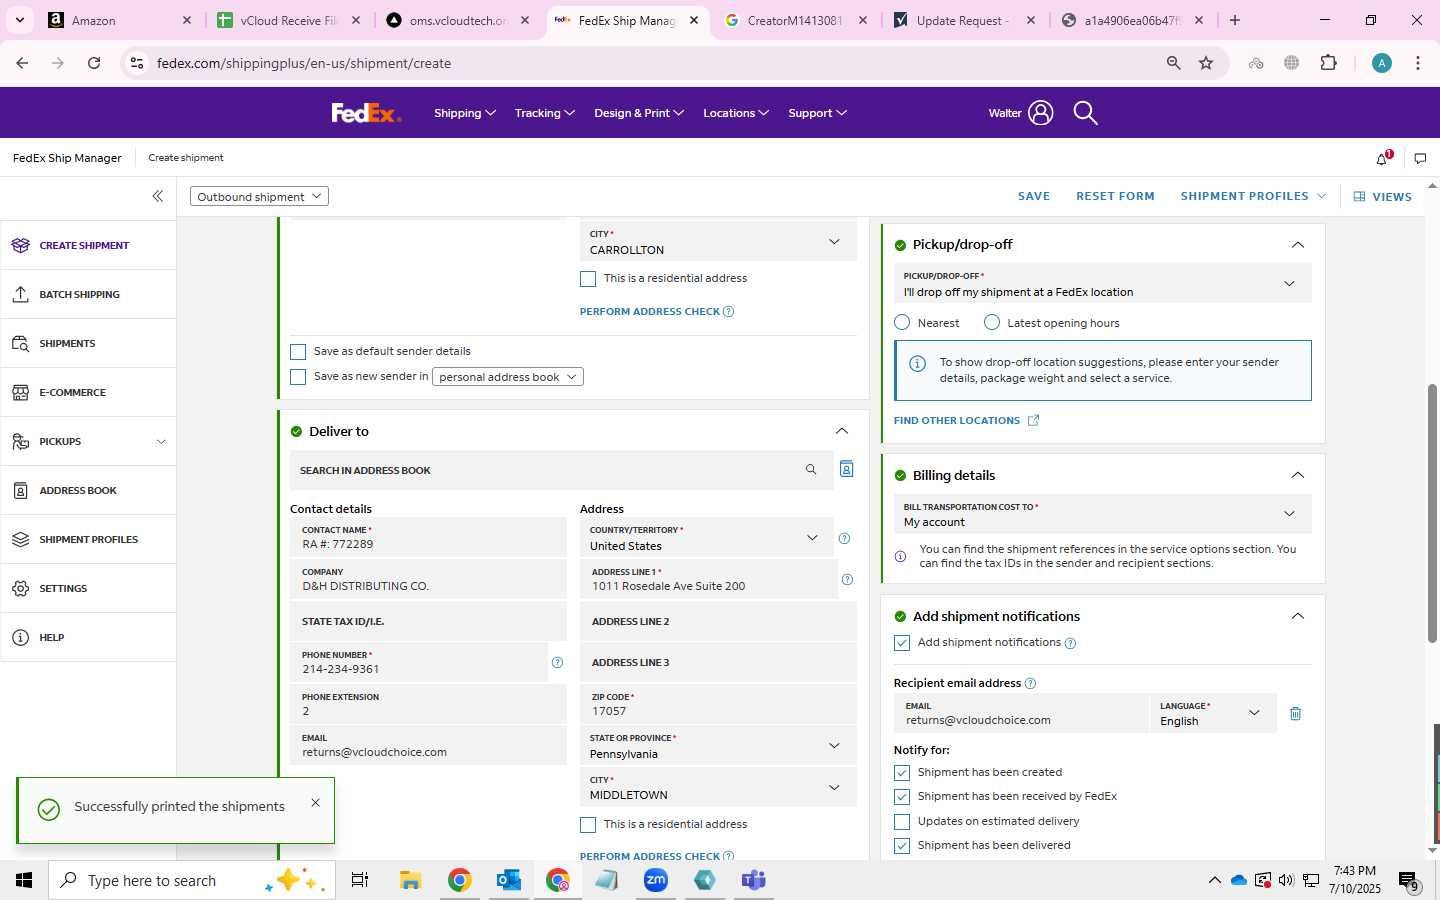Uncheck Add shipment notifications checkbox
Viewport: 1440px width, 900px height.
tap(902, 643)
